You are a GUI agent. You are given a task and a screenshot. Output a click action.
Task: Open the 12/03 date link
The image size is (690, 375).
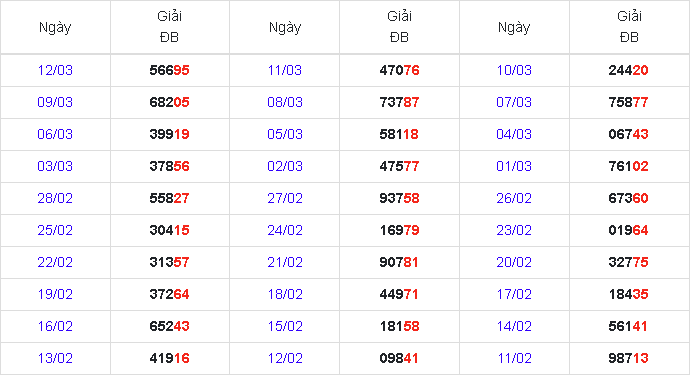coord(55,70)
